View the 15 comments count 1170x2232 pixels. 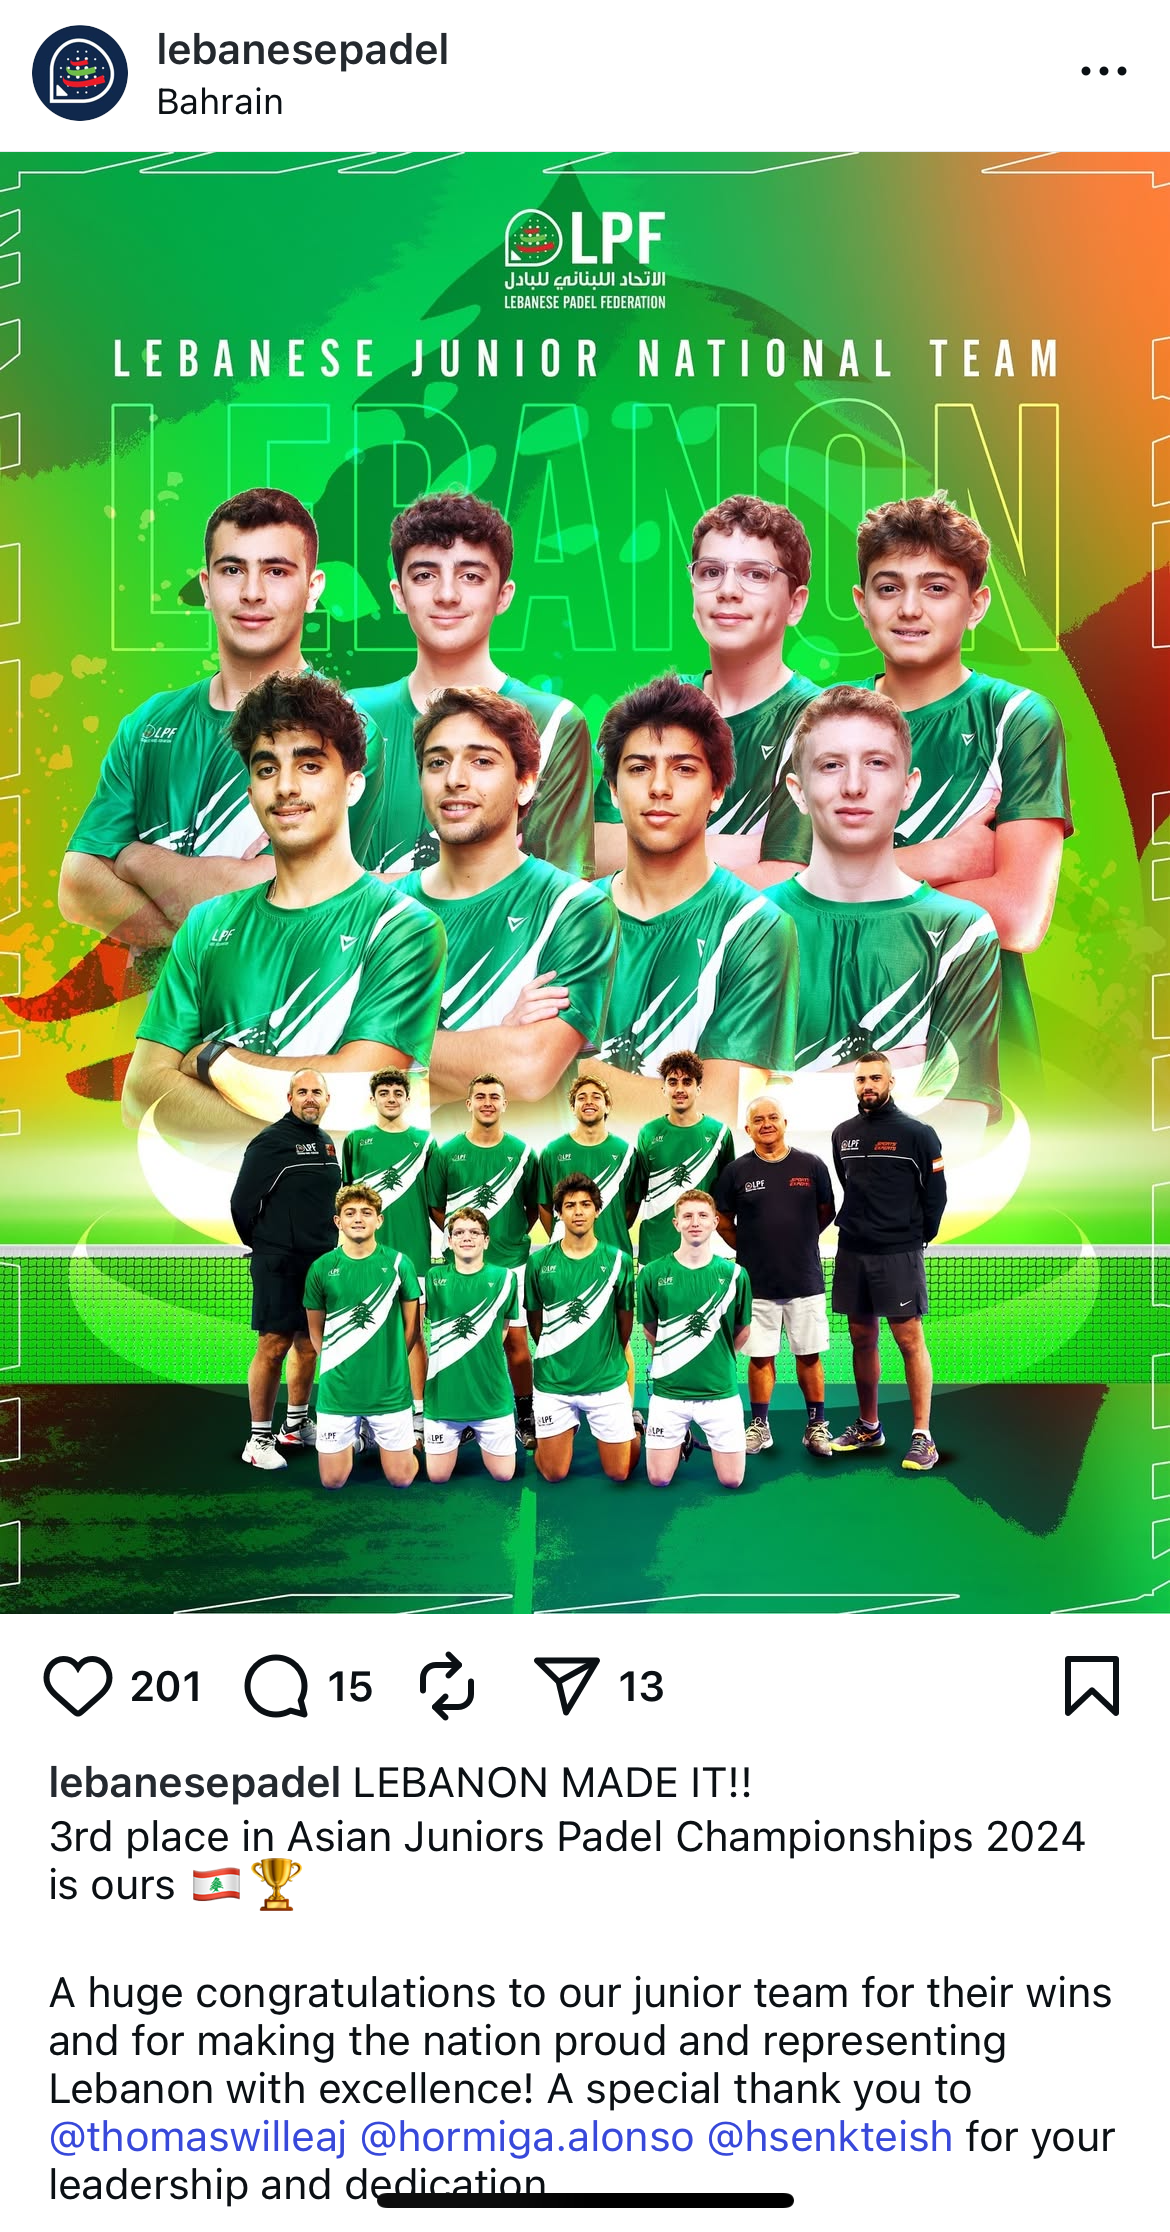(x=350, y=1687)
